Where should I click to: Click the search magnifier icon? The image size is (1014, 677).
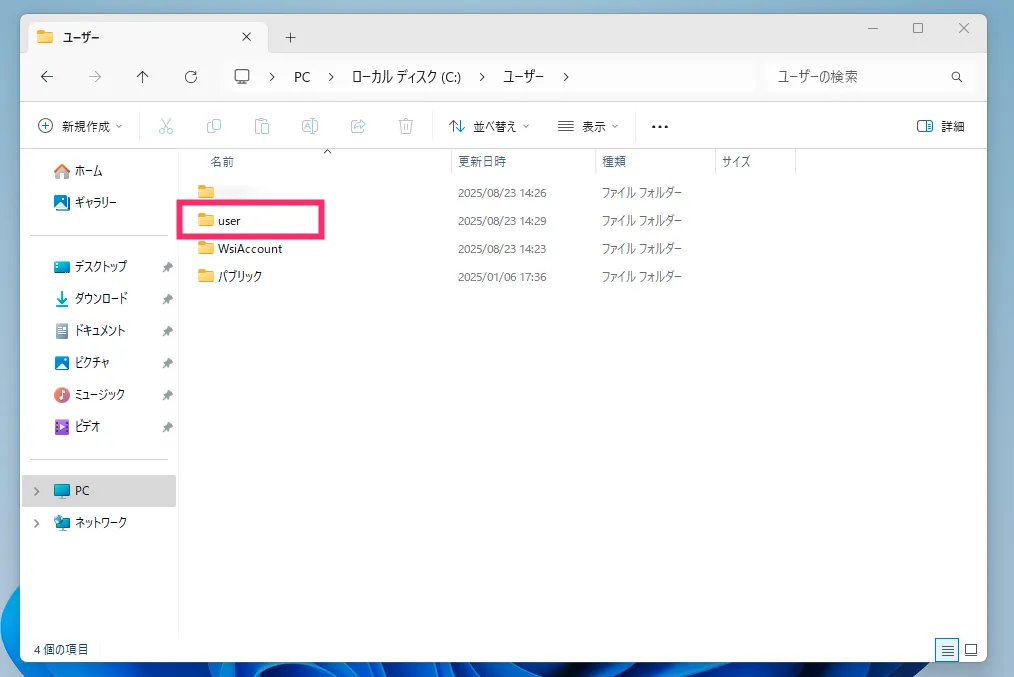956,77
